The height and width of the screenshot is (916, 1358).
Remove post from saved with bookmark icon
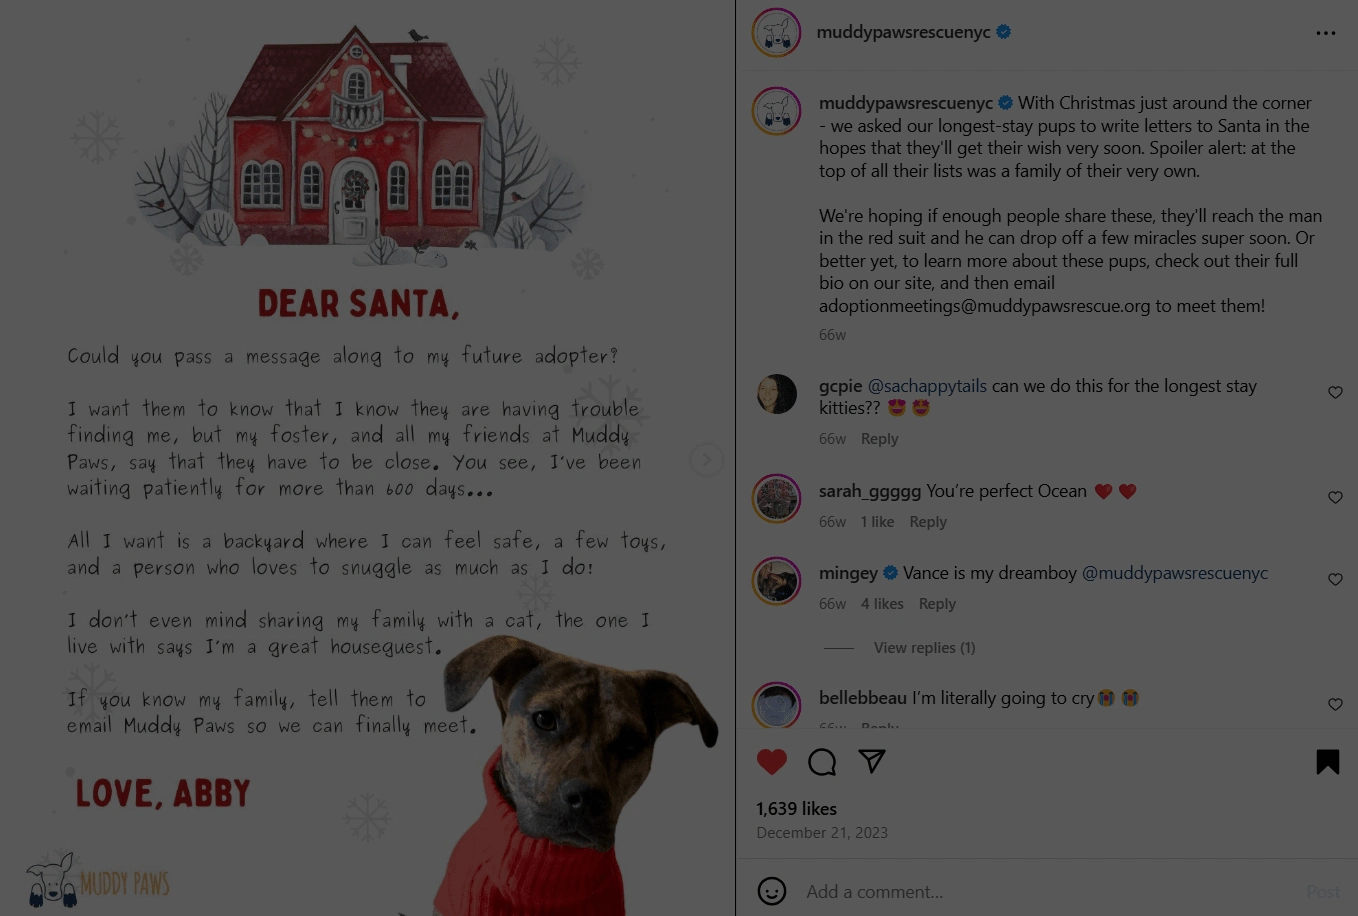coord(1327,762)
